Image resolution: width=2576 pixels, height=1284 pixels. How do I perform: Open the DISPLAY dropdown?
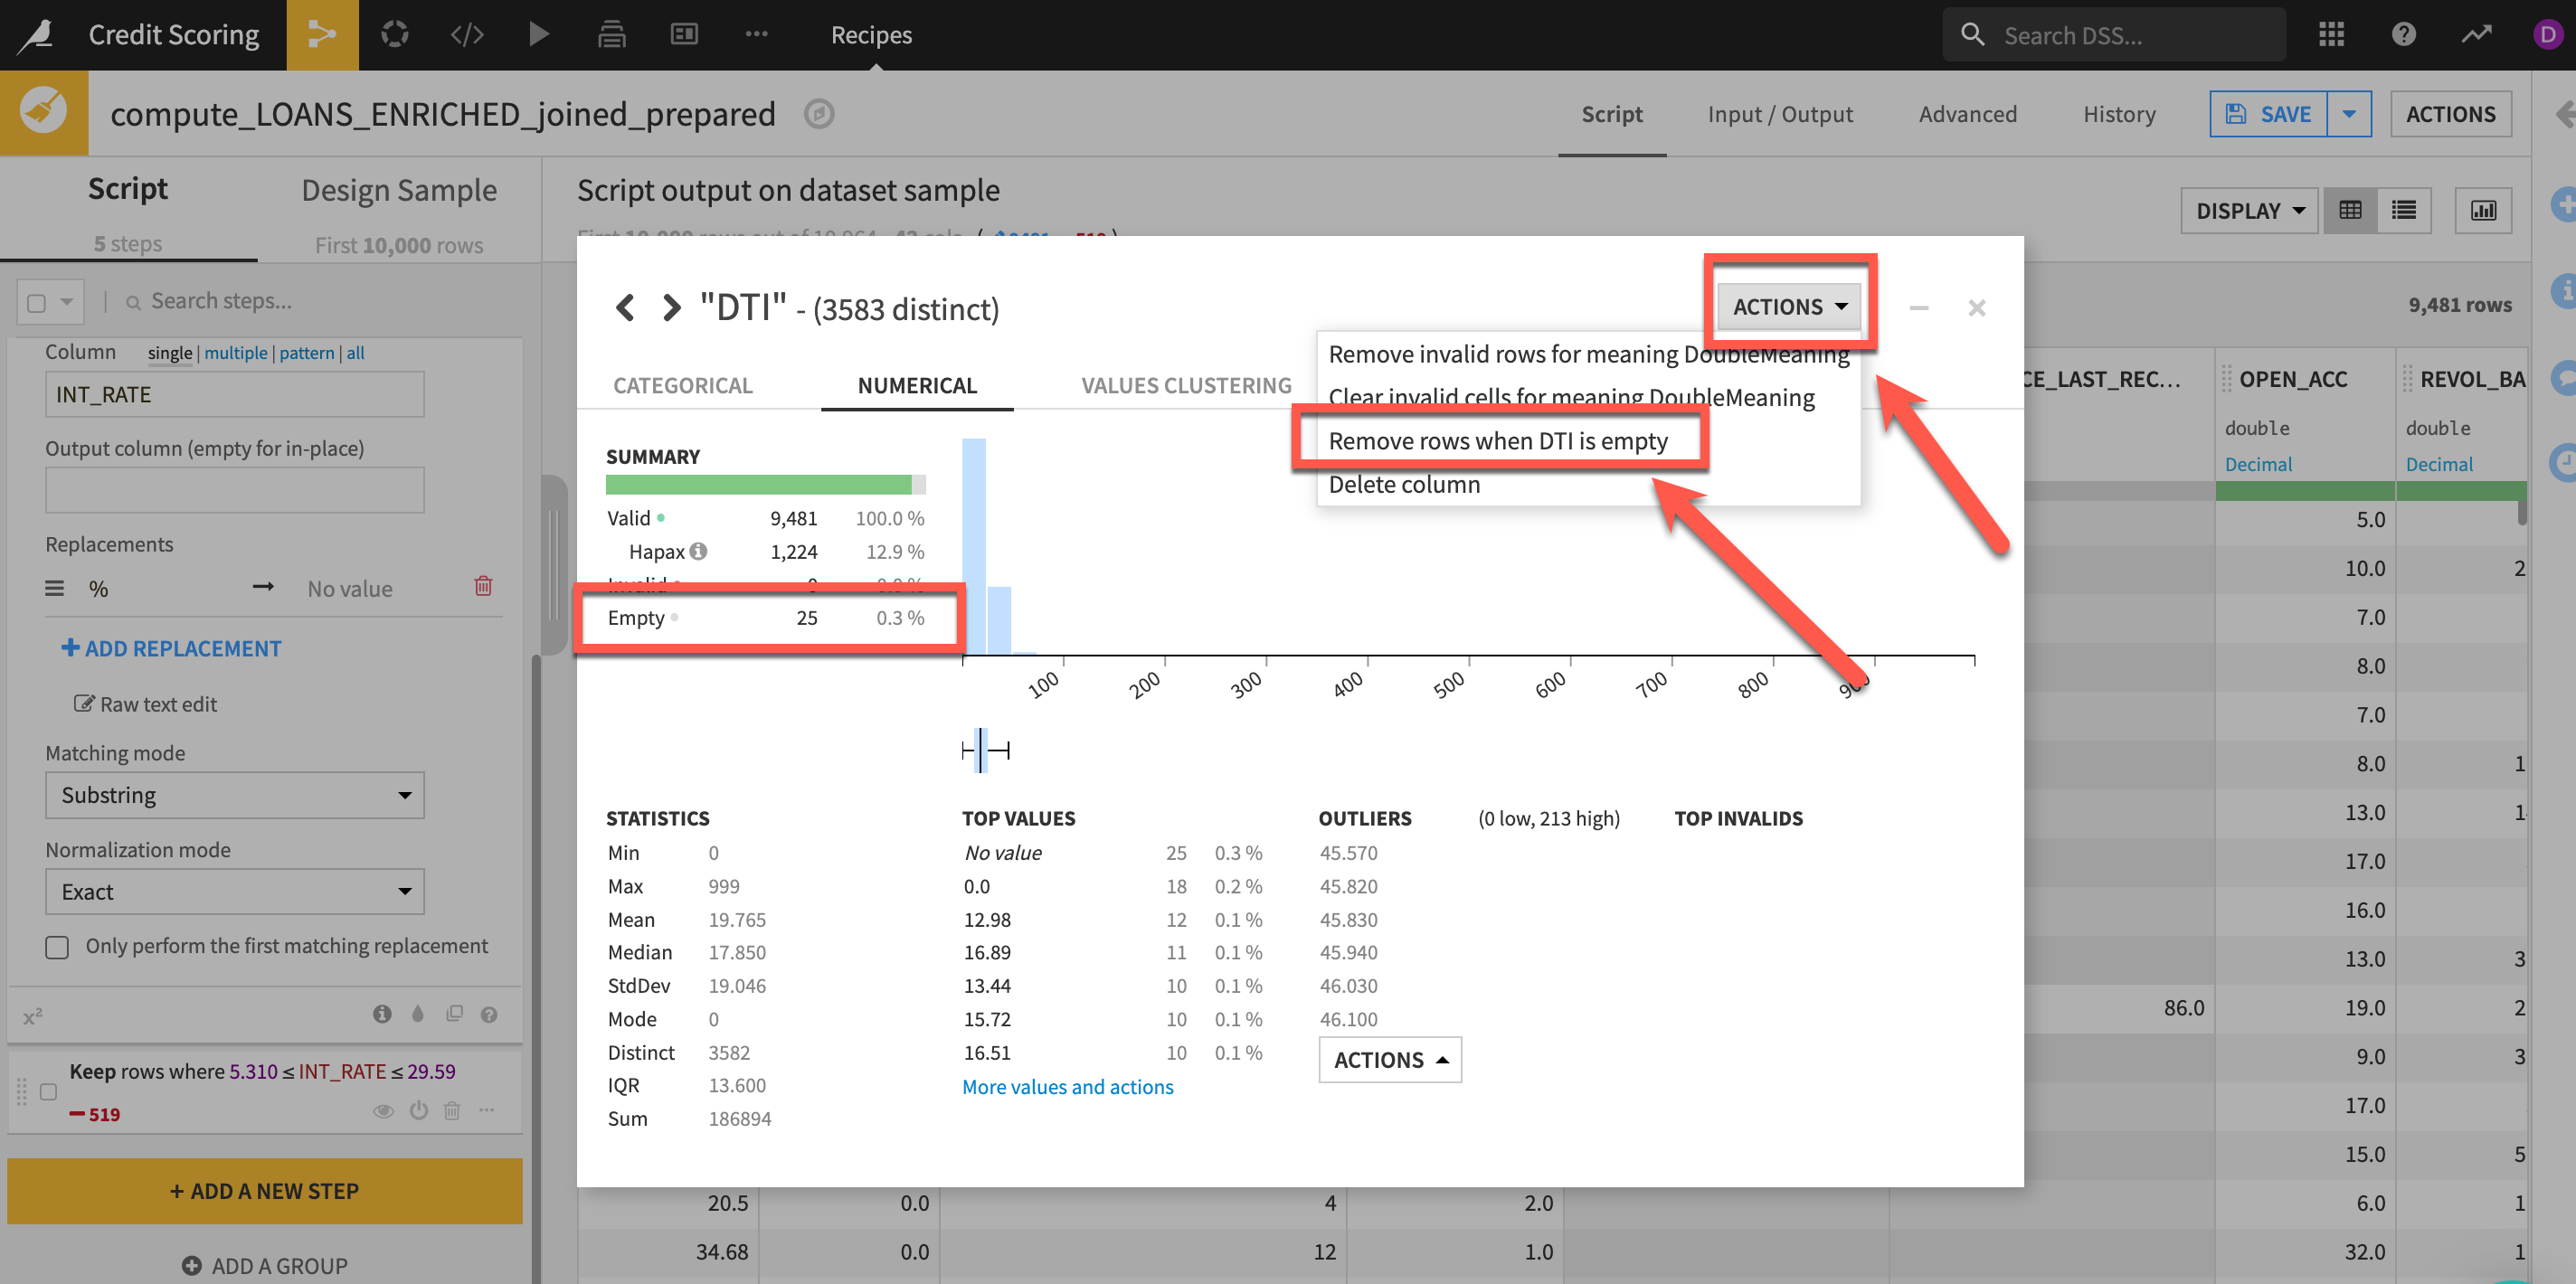click(x=2249, y=210)
